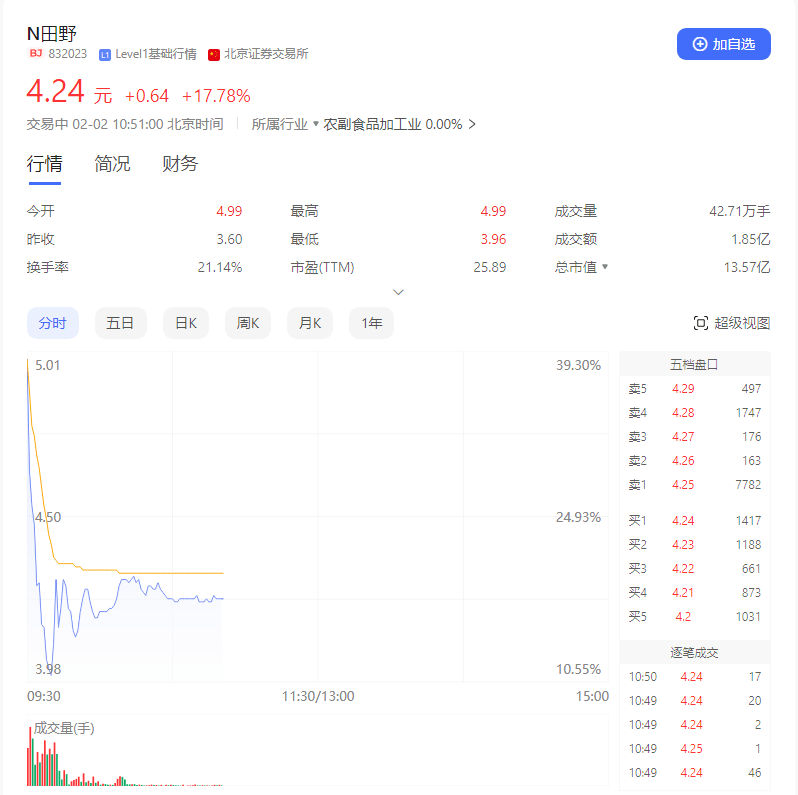This screenshot has width=798, height=795.
Task: Click 昨收 value 3.60
Action: 229,239
